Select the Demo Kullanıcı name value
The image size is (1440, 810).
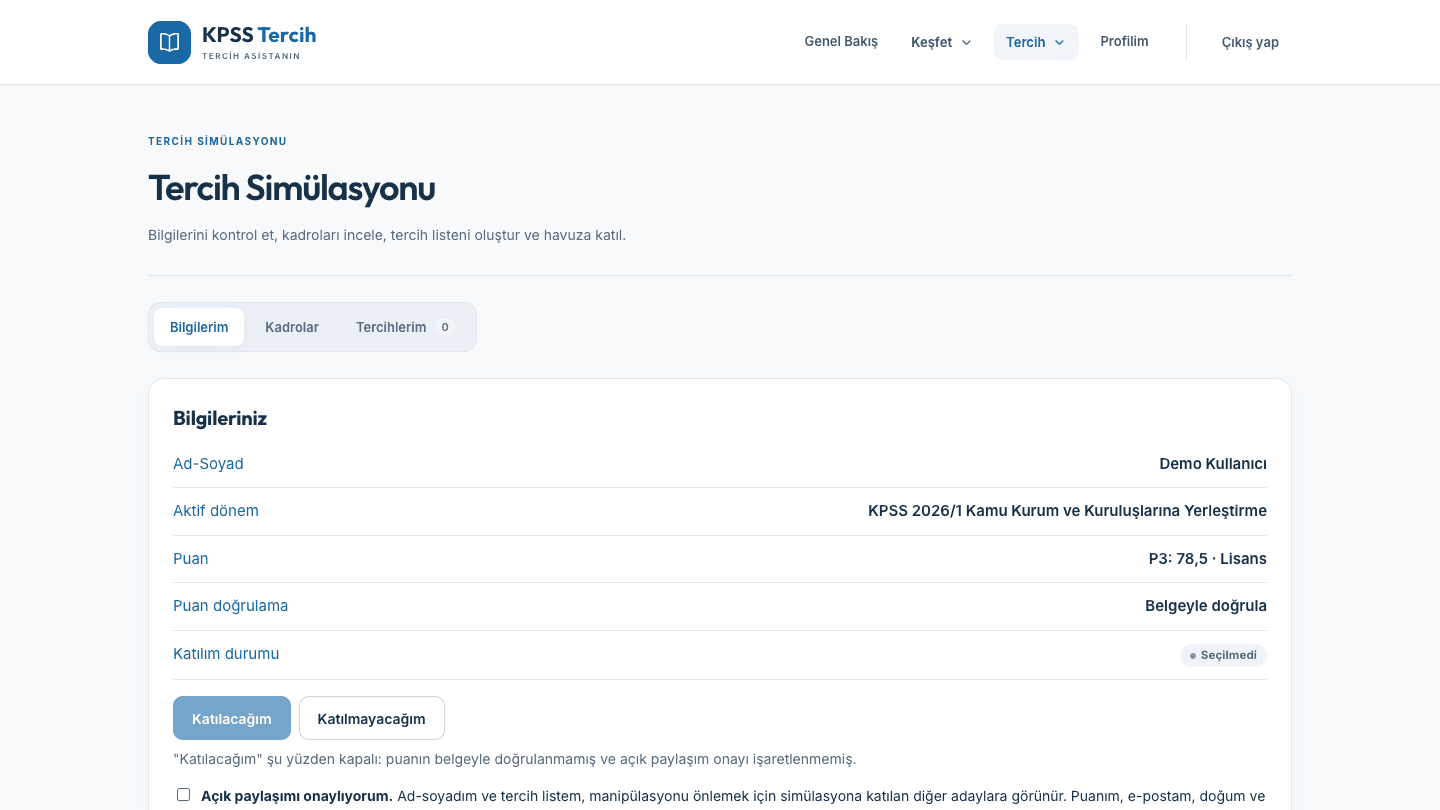click(x=1213, y=464)
